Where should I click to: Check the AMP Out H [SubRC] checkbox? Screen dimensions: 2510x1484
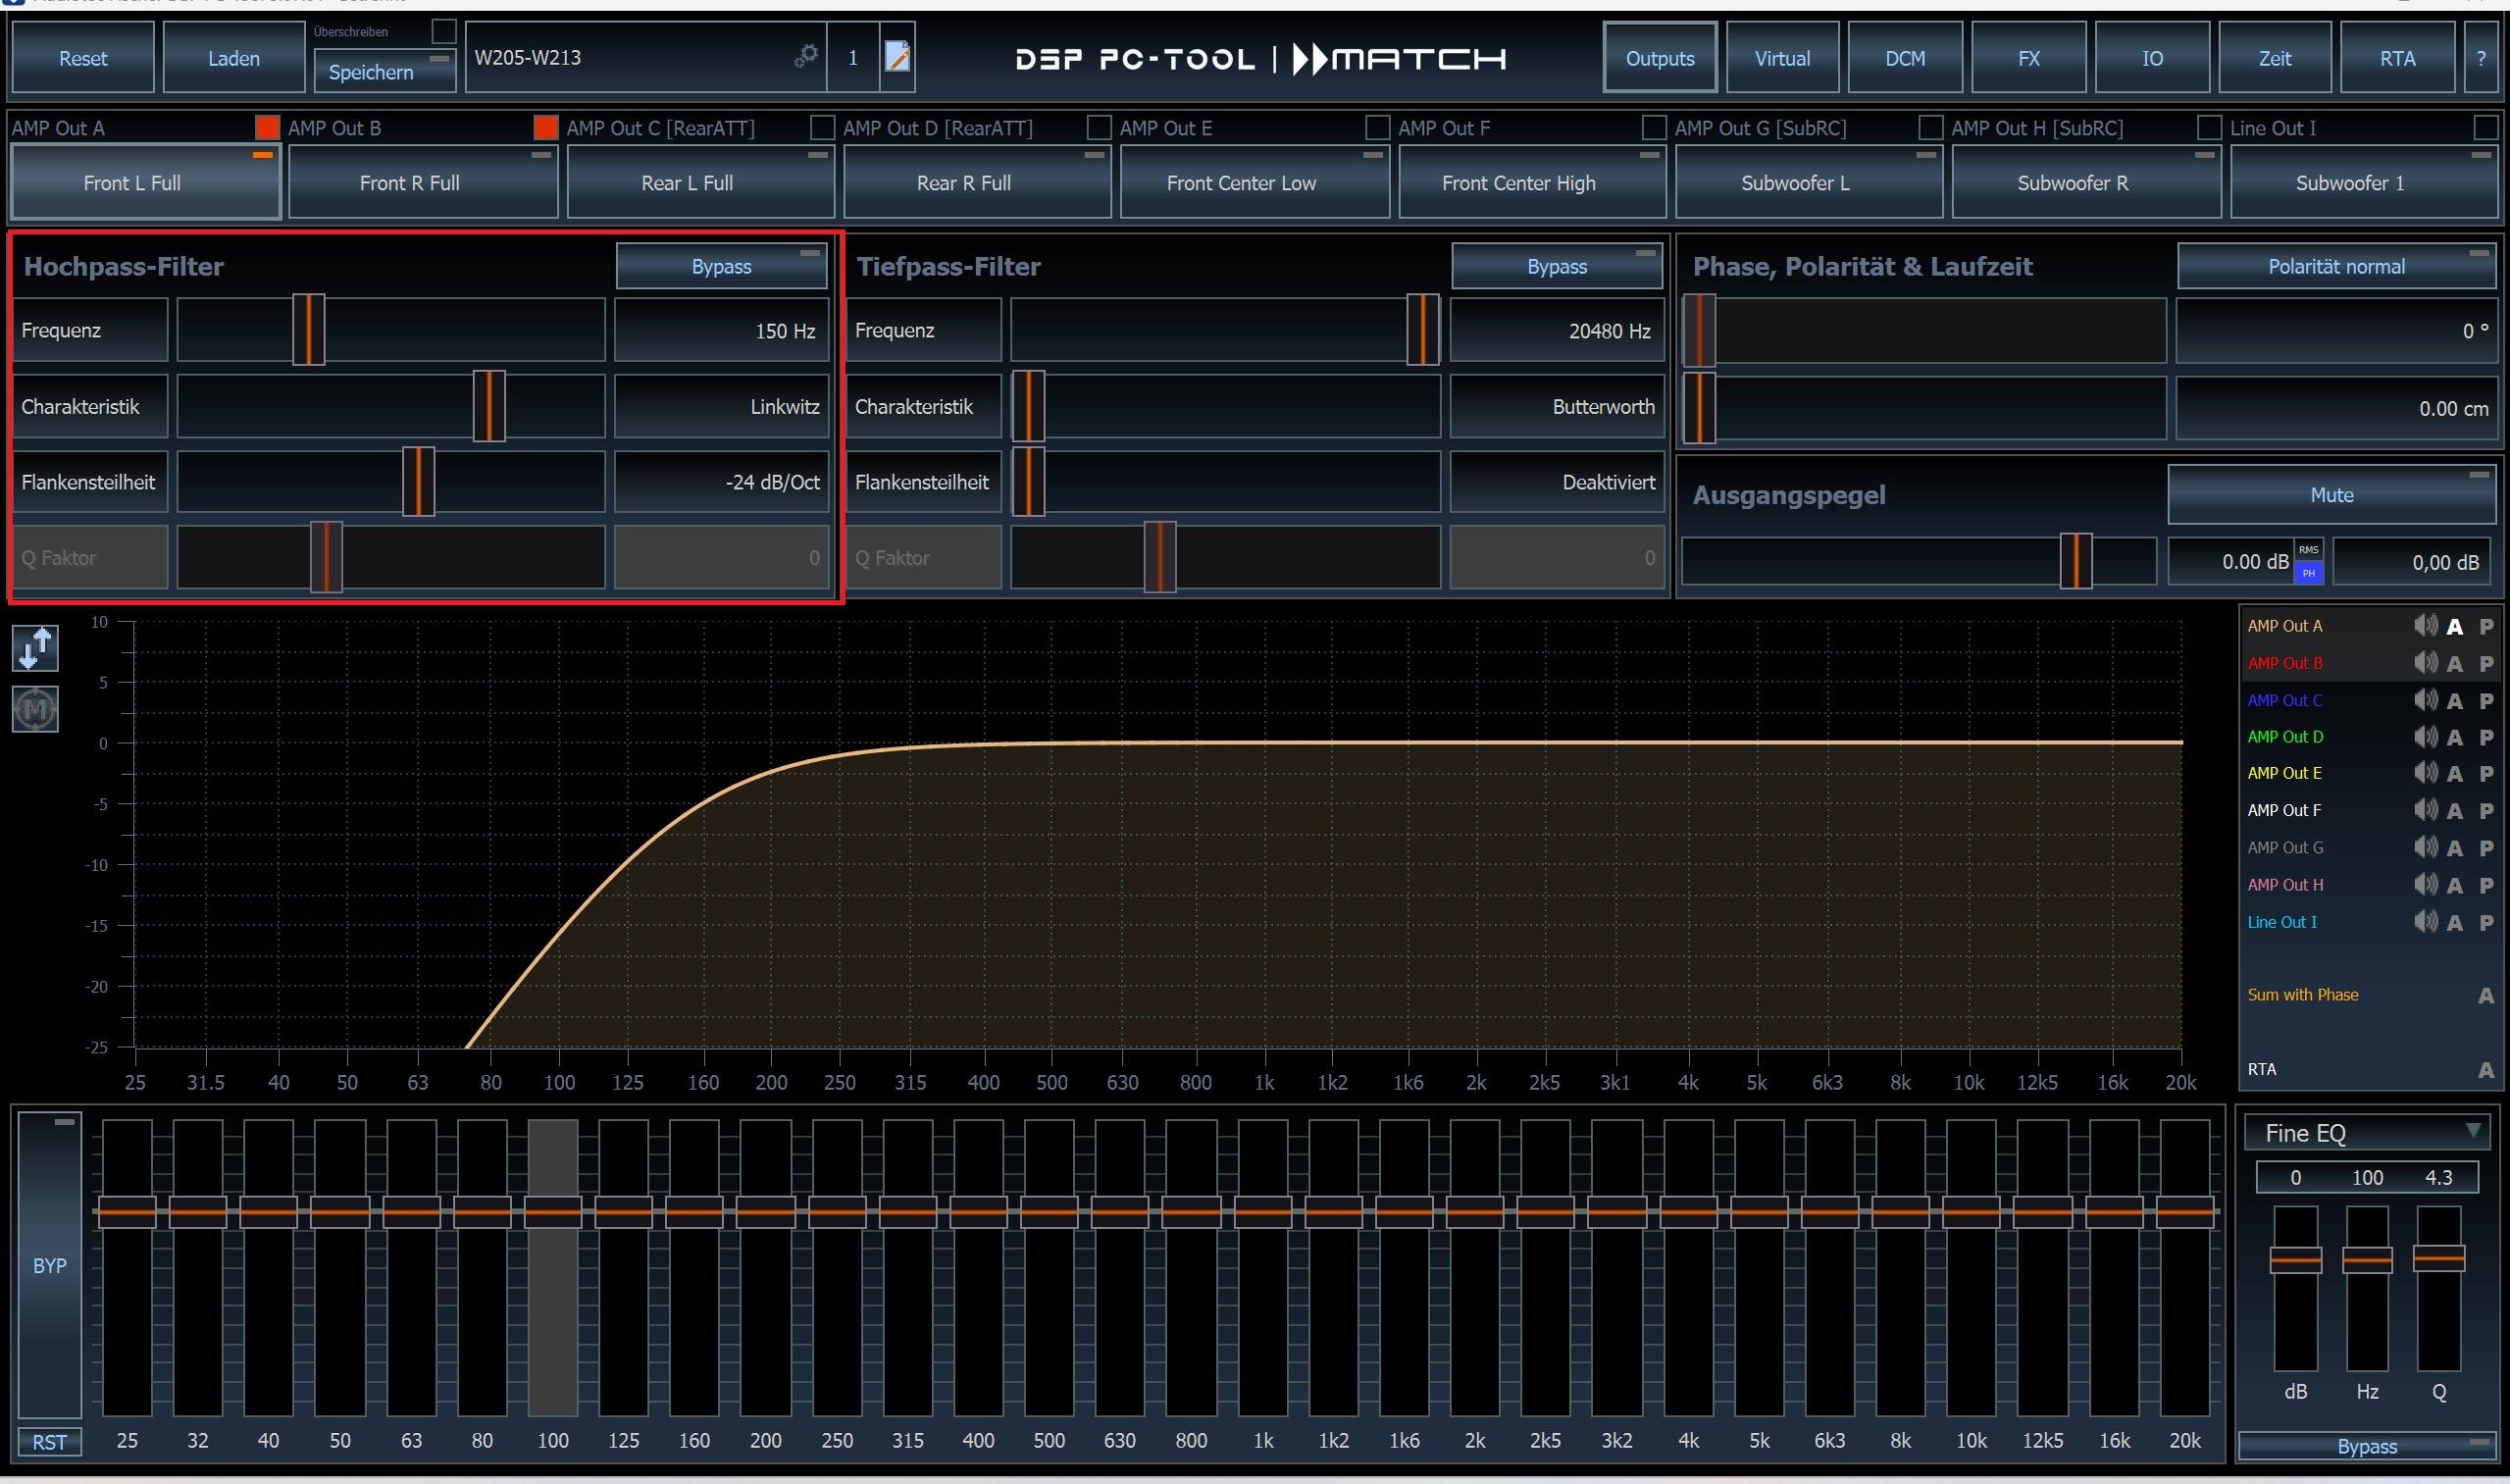click(x=2208, y=127)
